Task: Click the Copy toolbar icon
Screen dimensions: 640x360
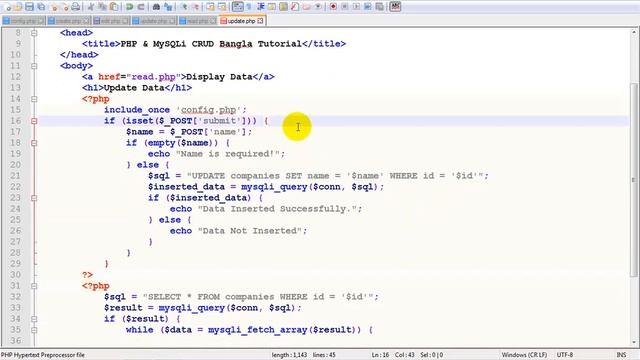Action: [x=102, y=7]
